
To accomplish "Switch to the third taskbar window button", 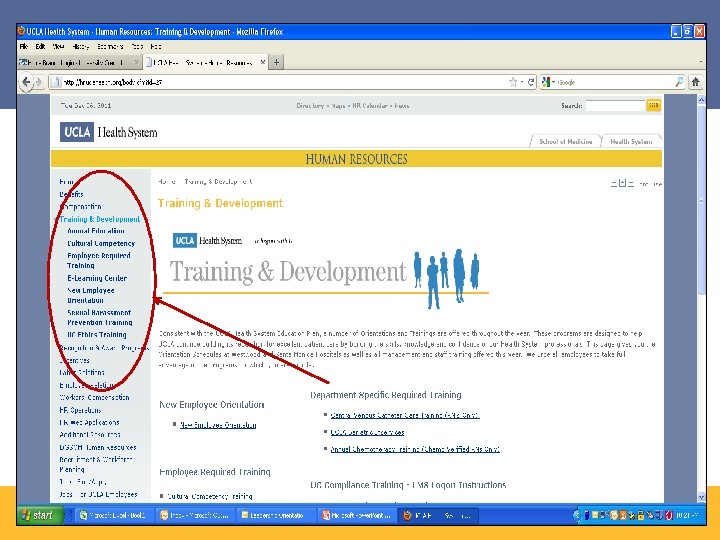I will [x=276, y=515].
